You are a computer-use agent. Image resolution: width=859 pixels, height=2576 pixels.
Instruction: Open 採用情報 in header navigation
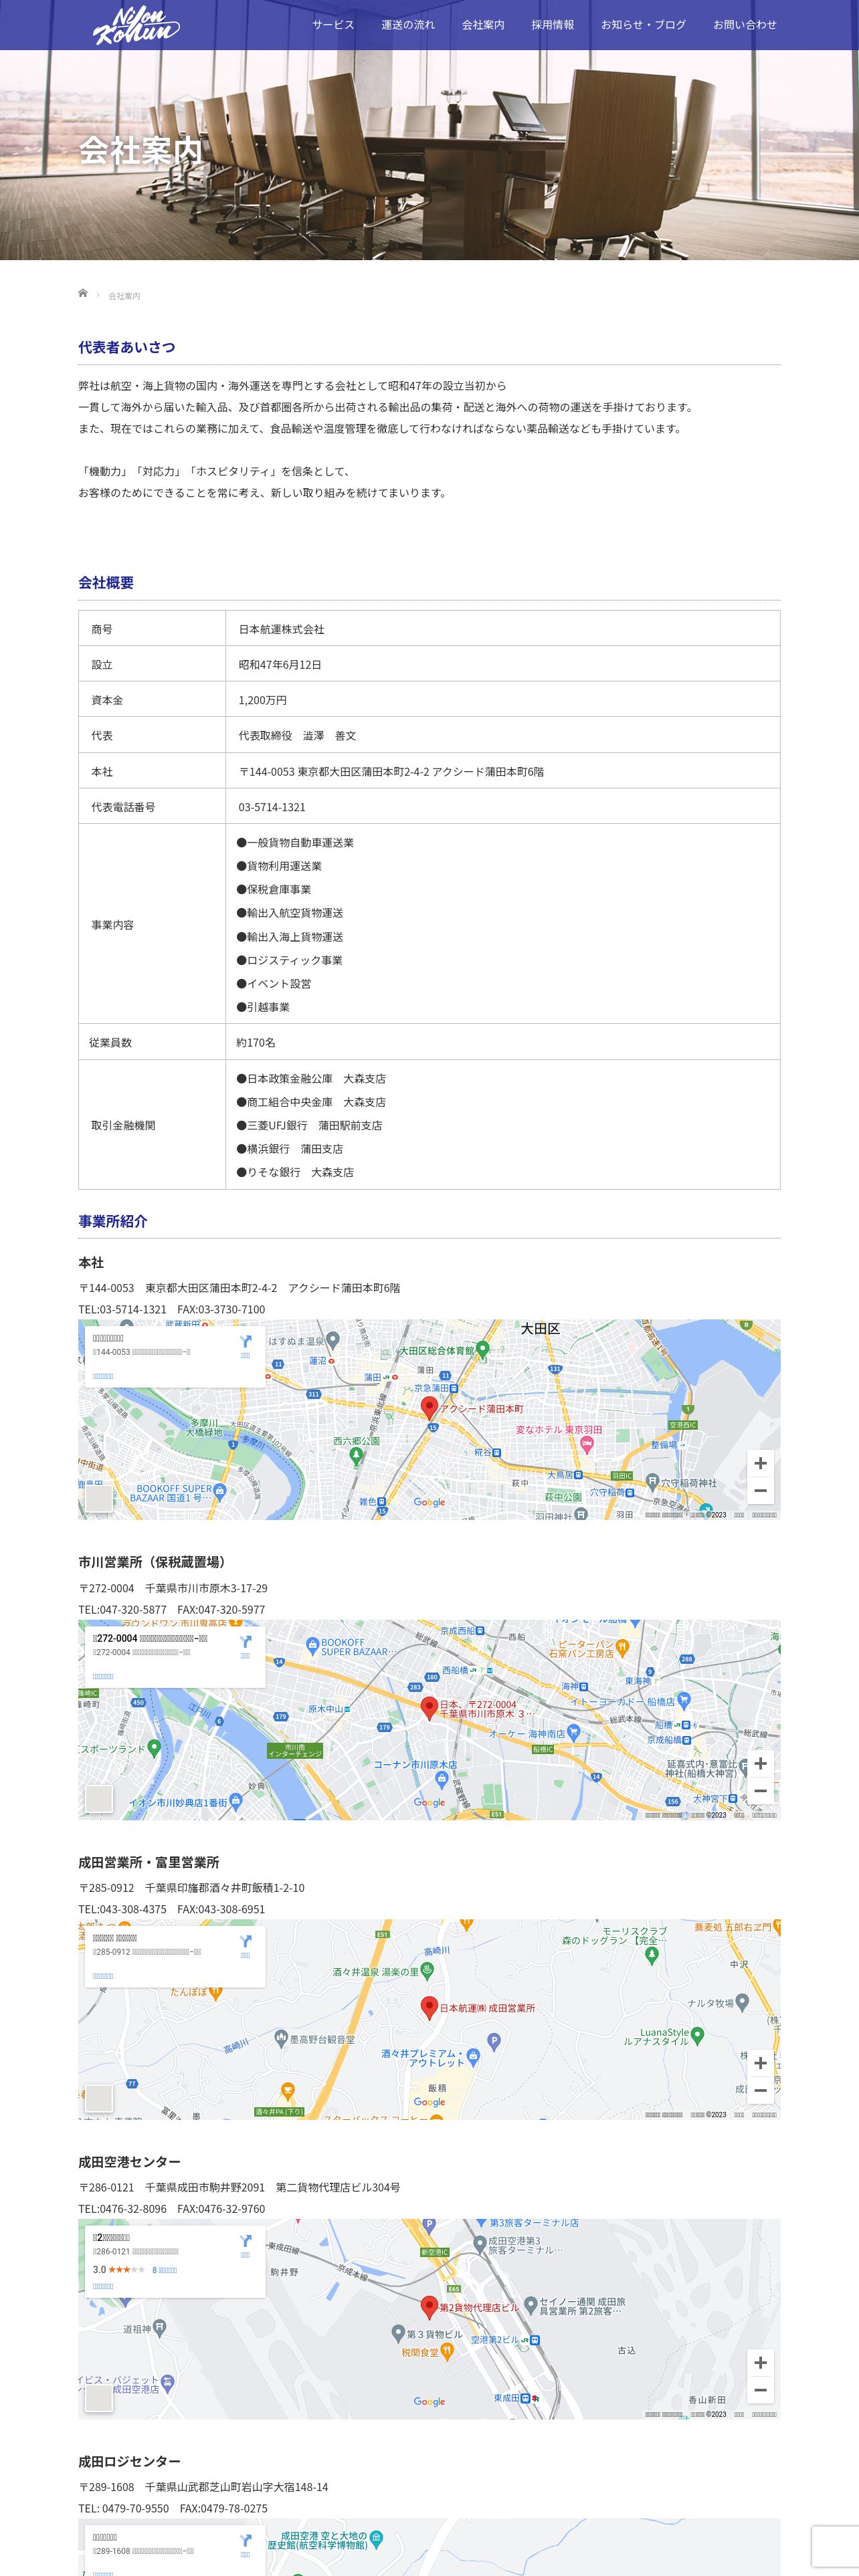pos(553,25)
